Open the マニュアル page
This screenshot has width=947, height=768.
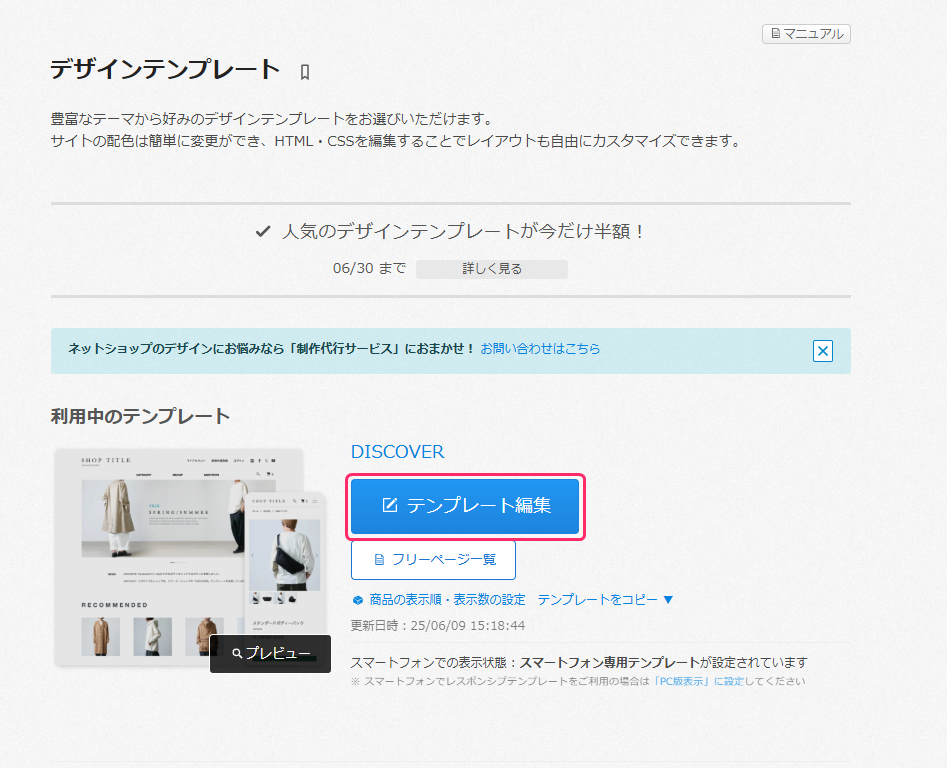pos(806,33)
